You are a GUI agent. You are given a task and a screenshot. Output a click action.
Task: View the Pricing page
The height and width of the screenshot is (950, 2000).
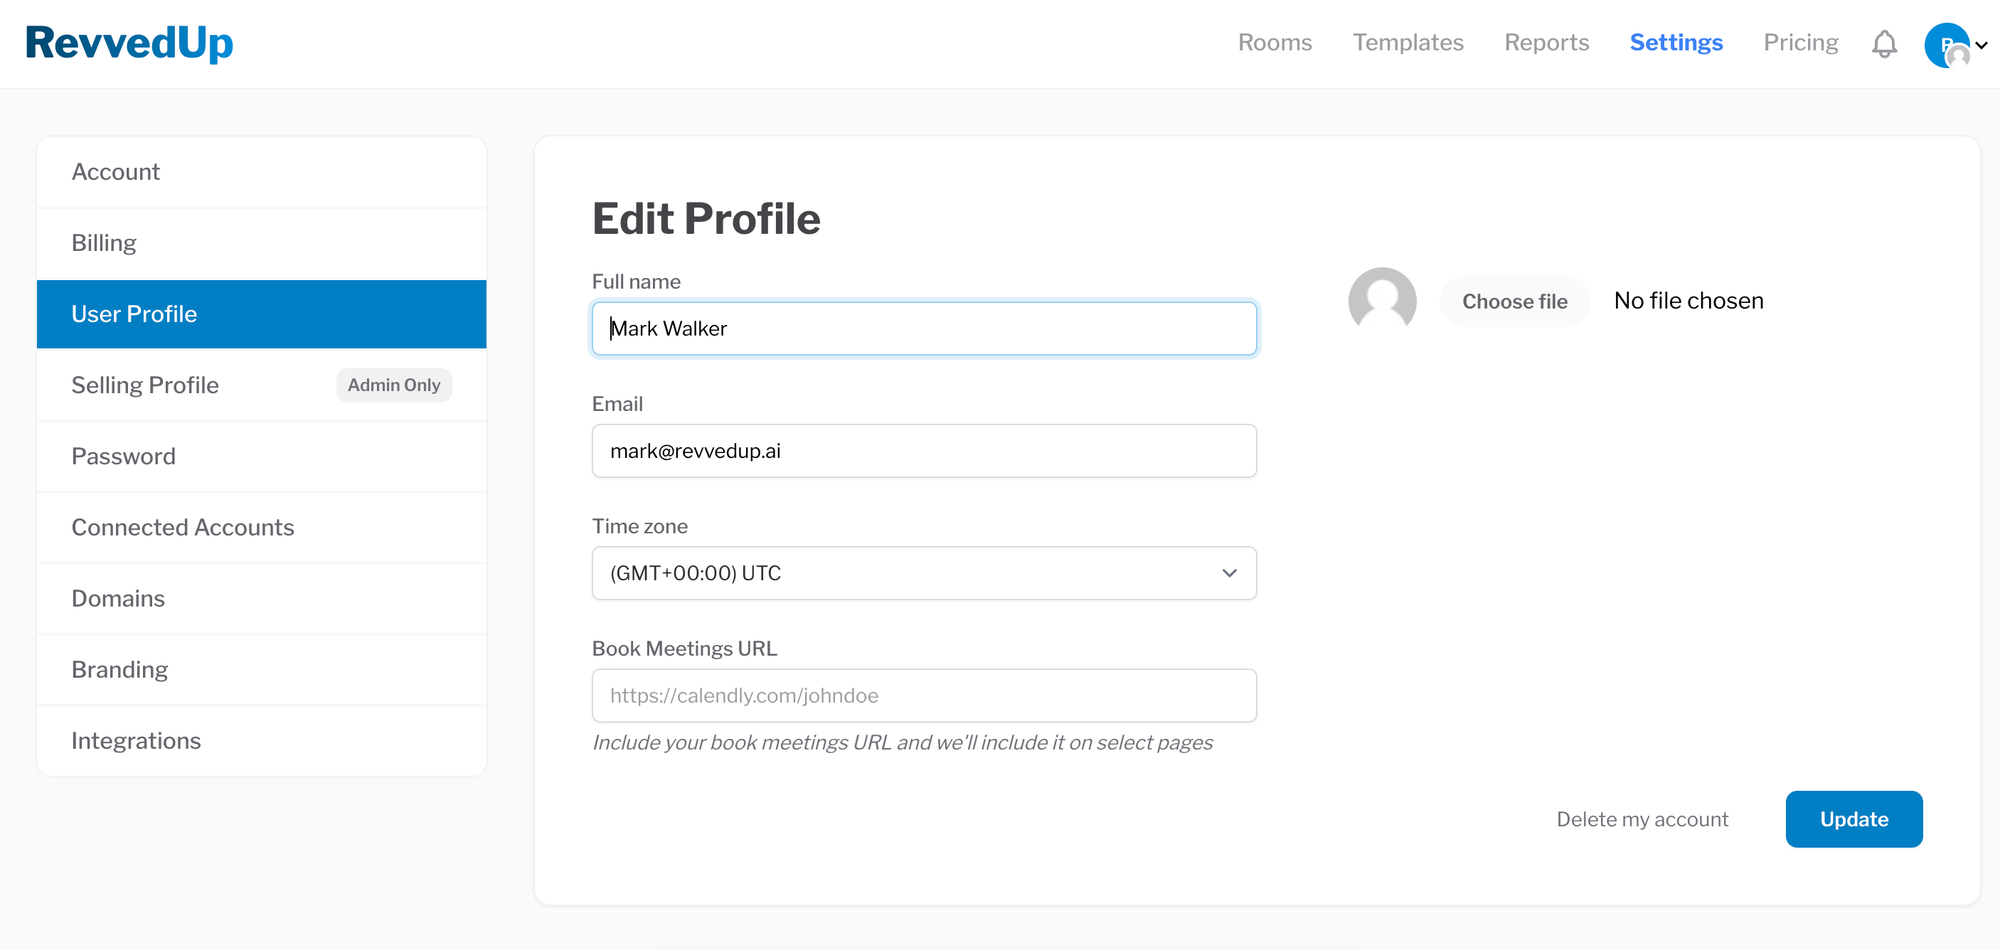(1801, 42)
